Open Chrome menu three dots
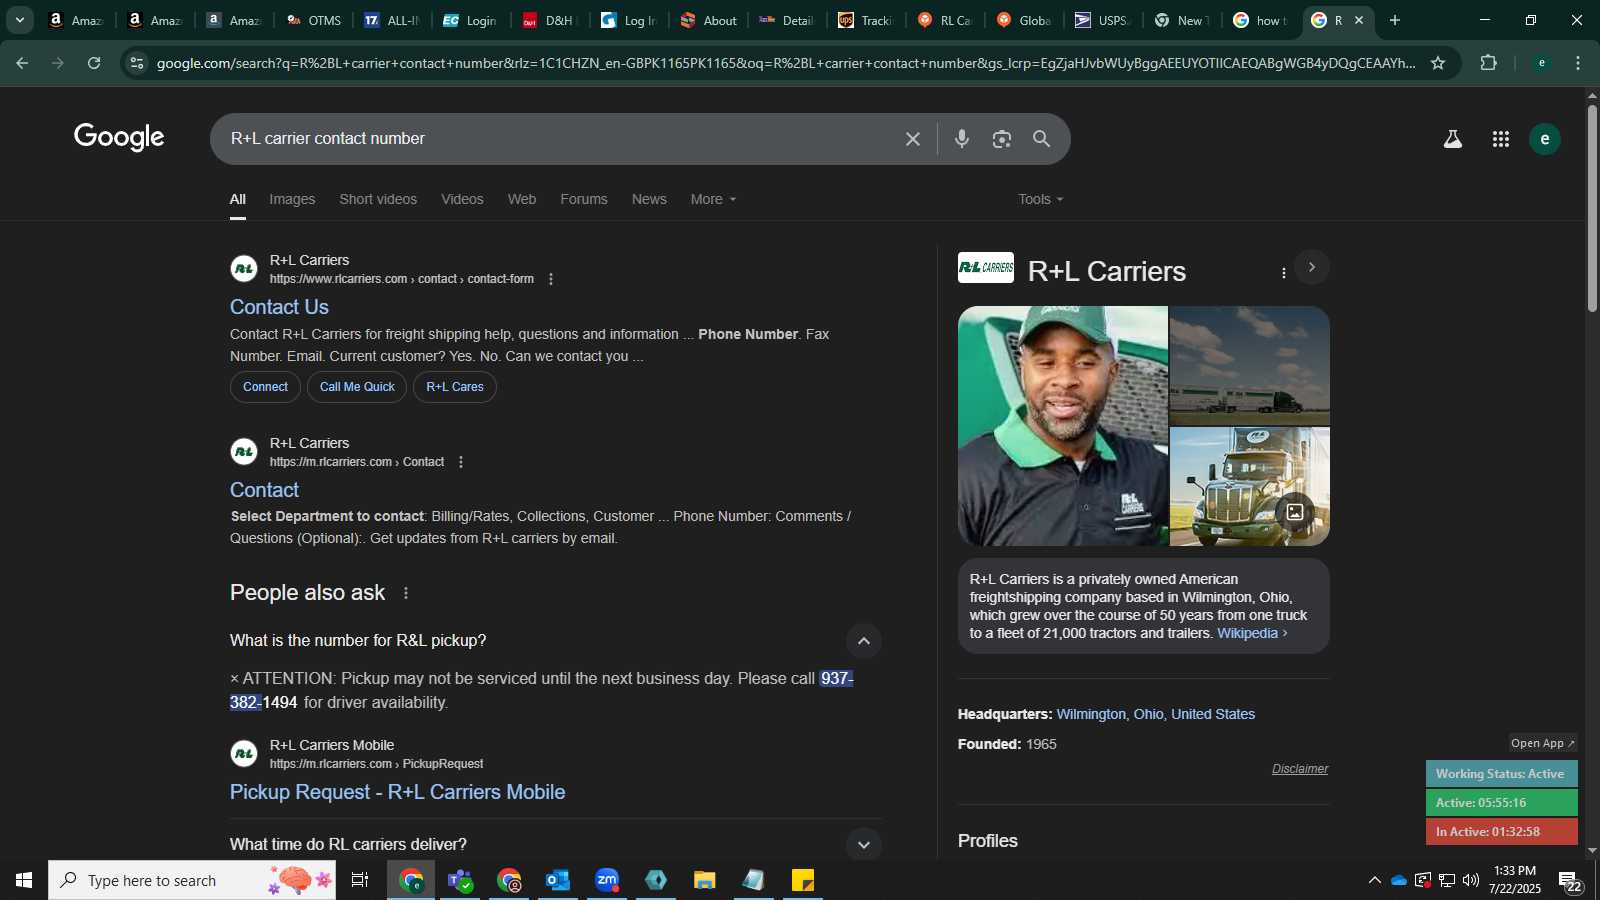Image resolution: width=1600 pixels, height=900 pixels. pyautogui.click(x=1579, y=63)
